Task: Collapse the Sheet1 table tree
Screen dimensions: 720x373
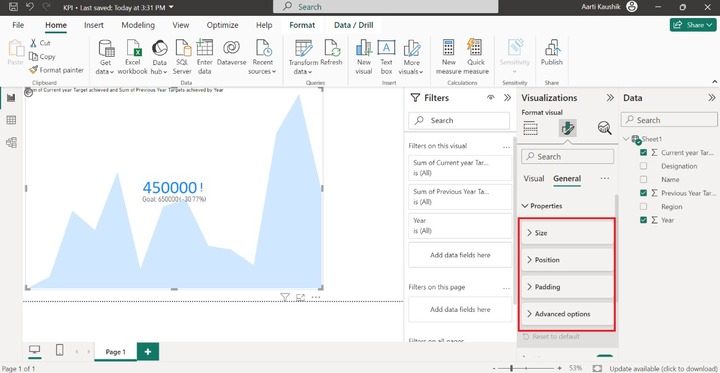Action: 626,139
